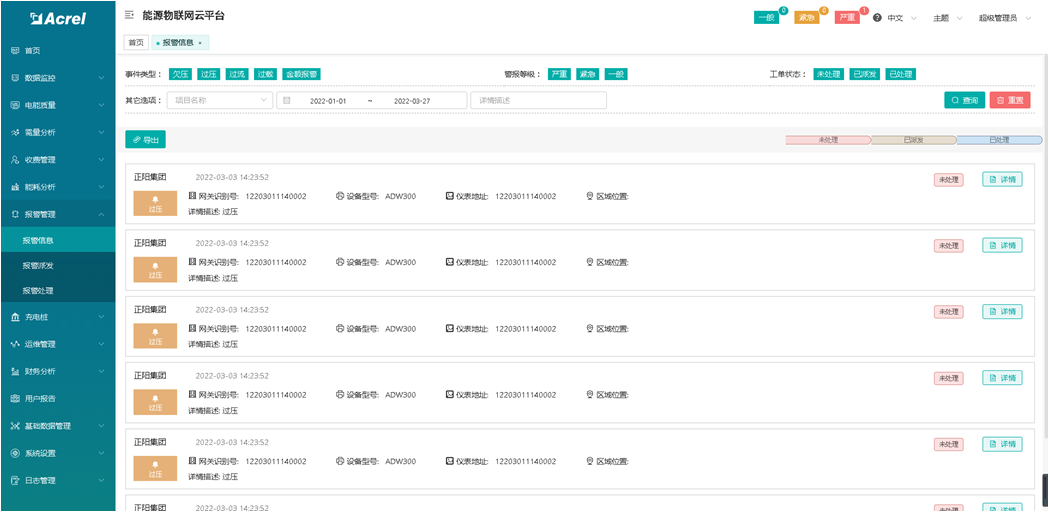1049x512 pixels.
Task: Click the 电能质量 sidebar icon
Action: tap(15, 105)
